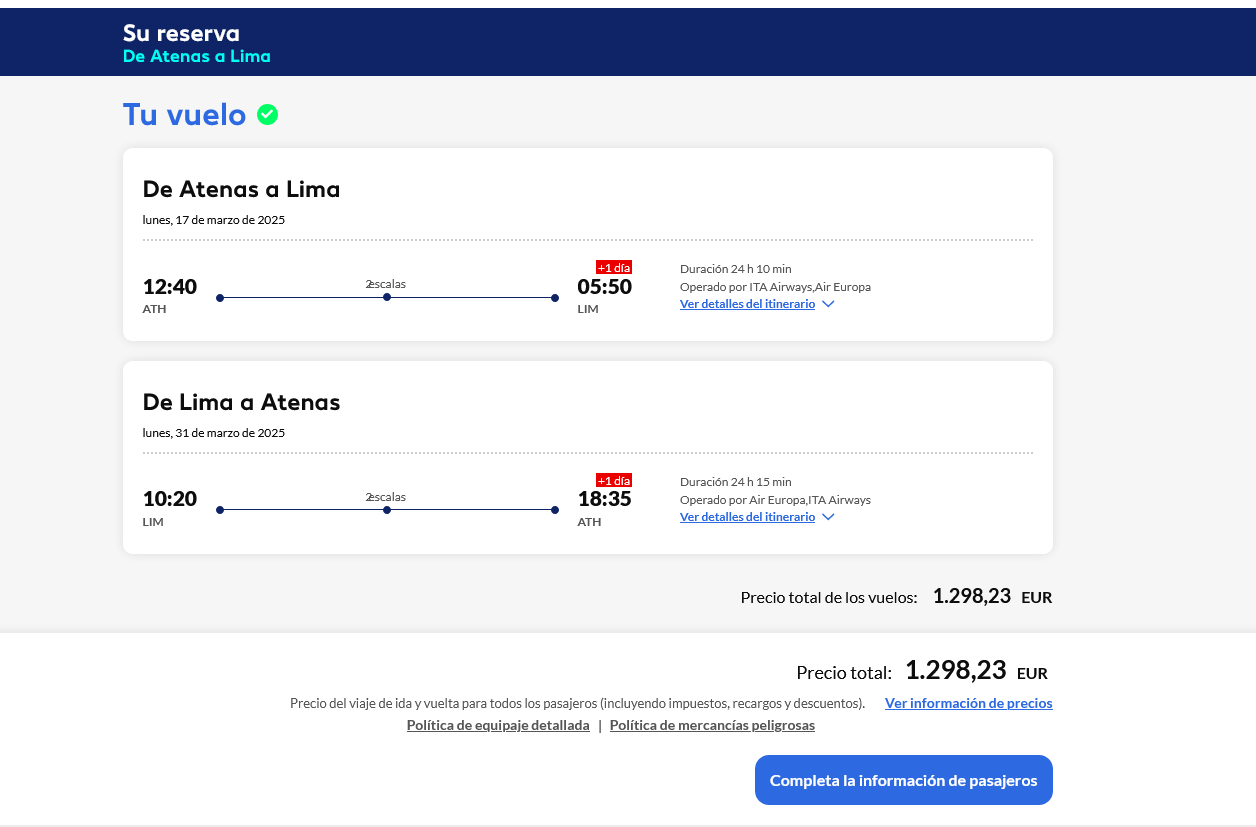Viewport: 1256px width, 827px height.
Task: Click ATH code under 12:40
Action: (154, 309)
